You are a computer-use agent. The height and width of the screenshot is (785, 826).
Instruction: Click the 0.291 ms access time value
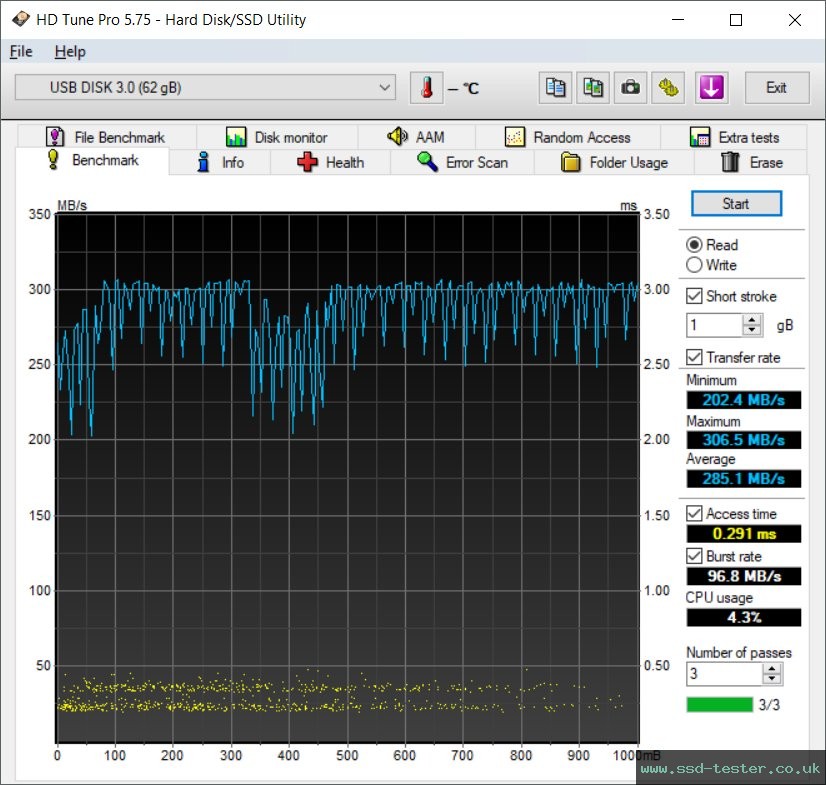coord(743,534)
